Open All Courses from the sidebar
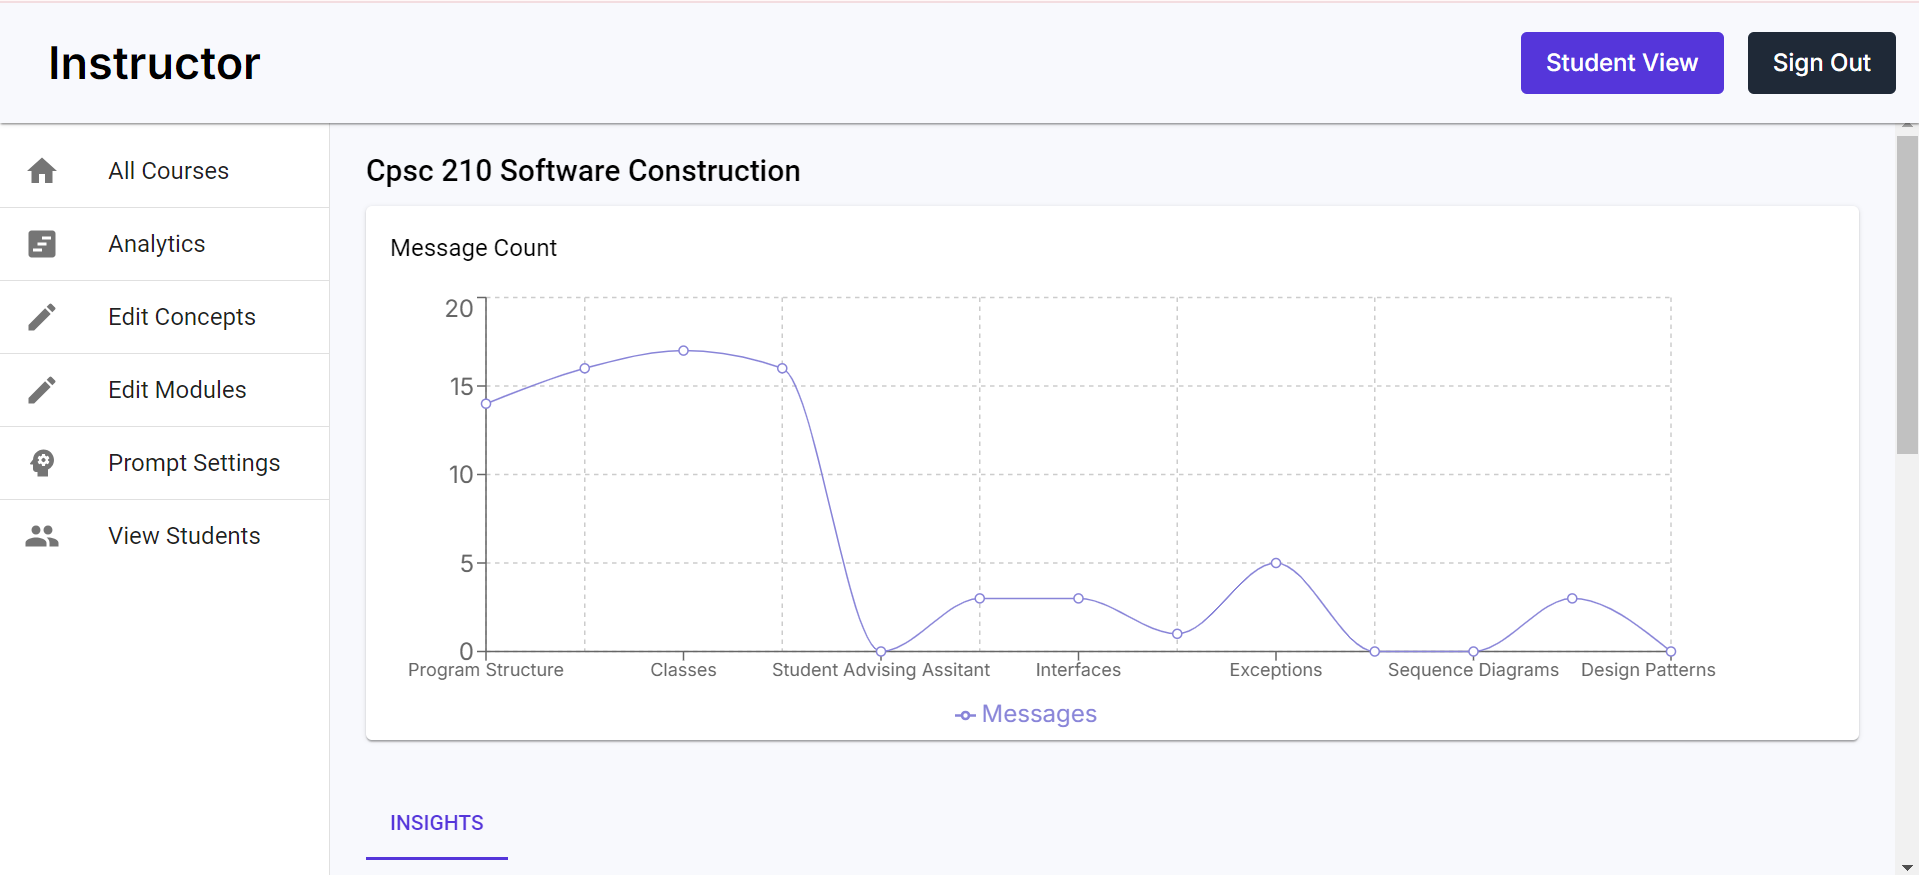The width and height of the screenshot is (1919, 875). click(165, 171)
